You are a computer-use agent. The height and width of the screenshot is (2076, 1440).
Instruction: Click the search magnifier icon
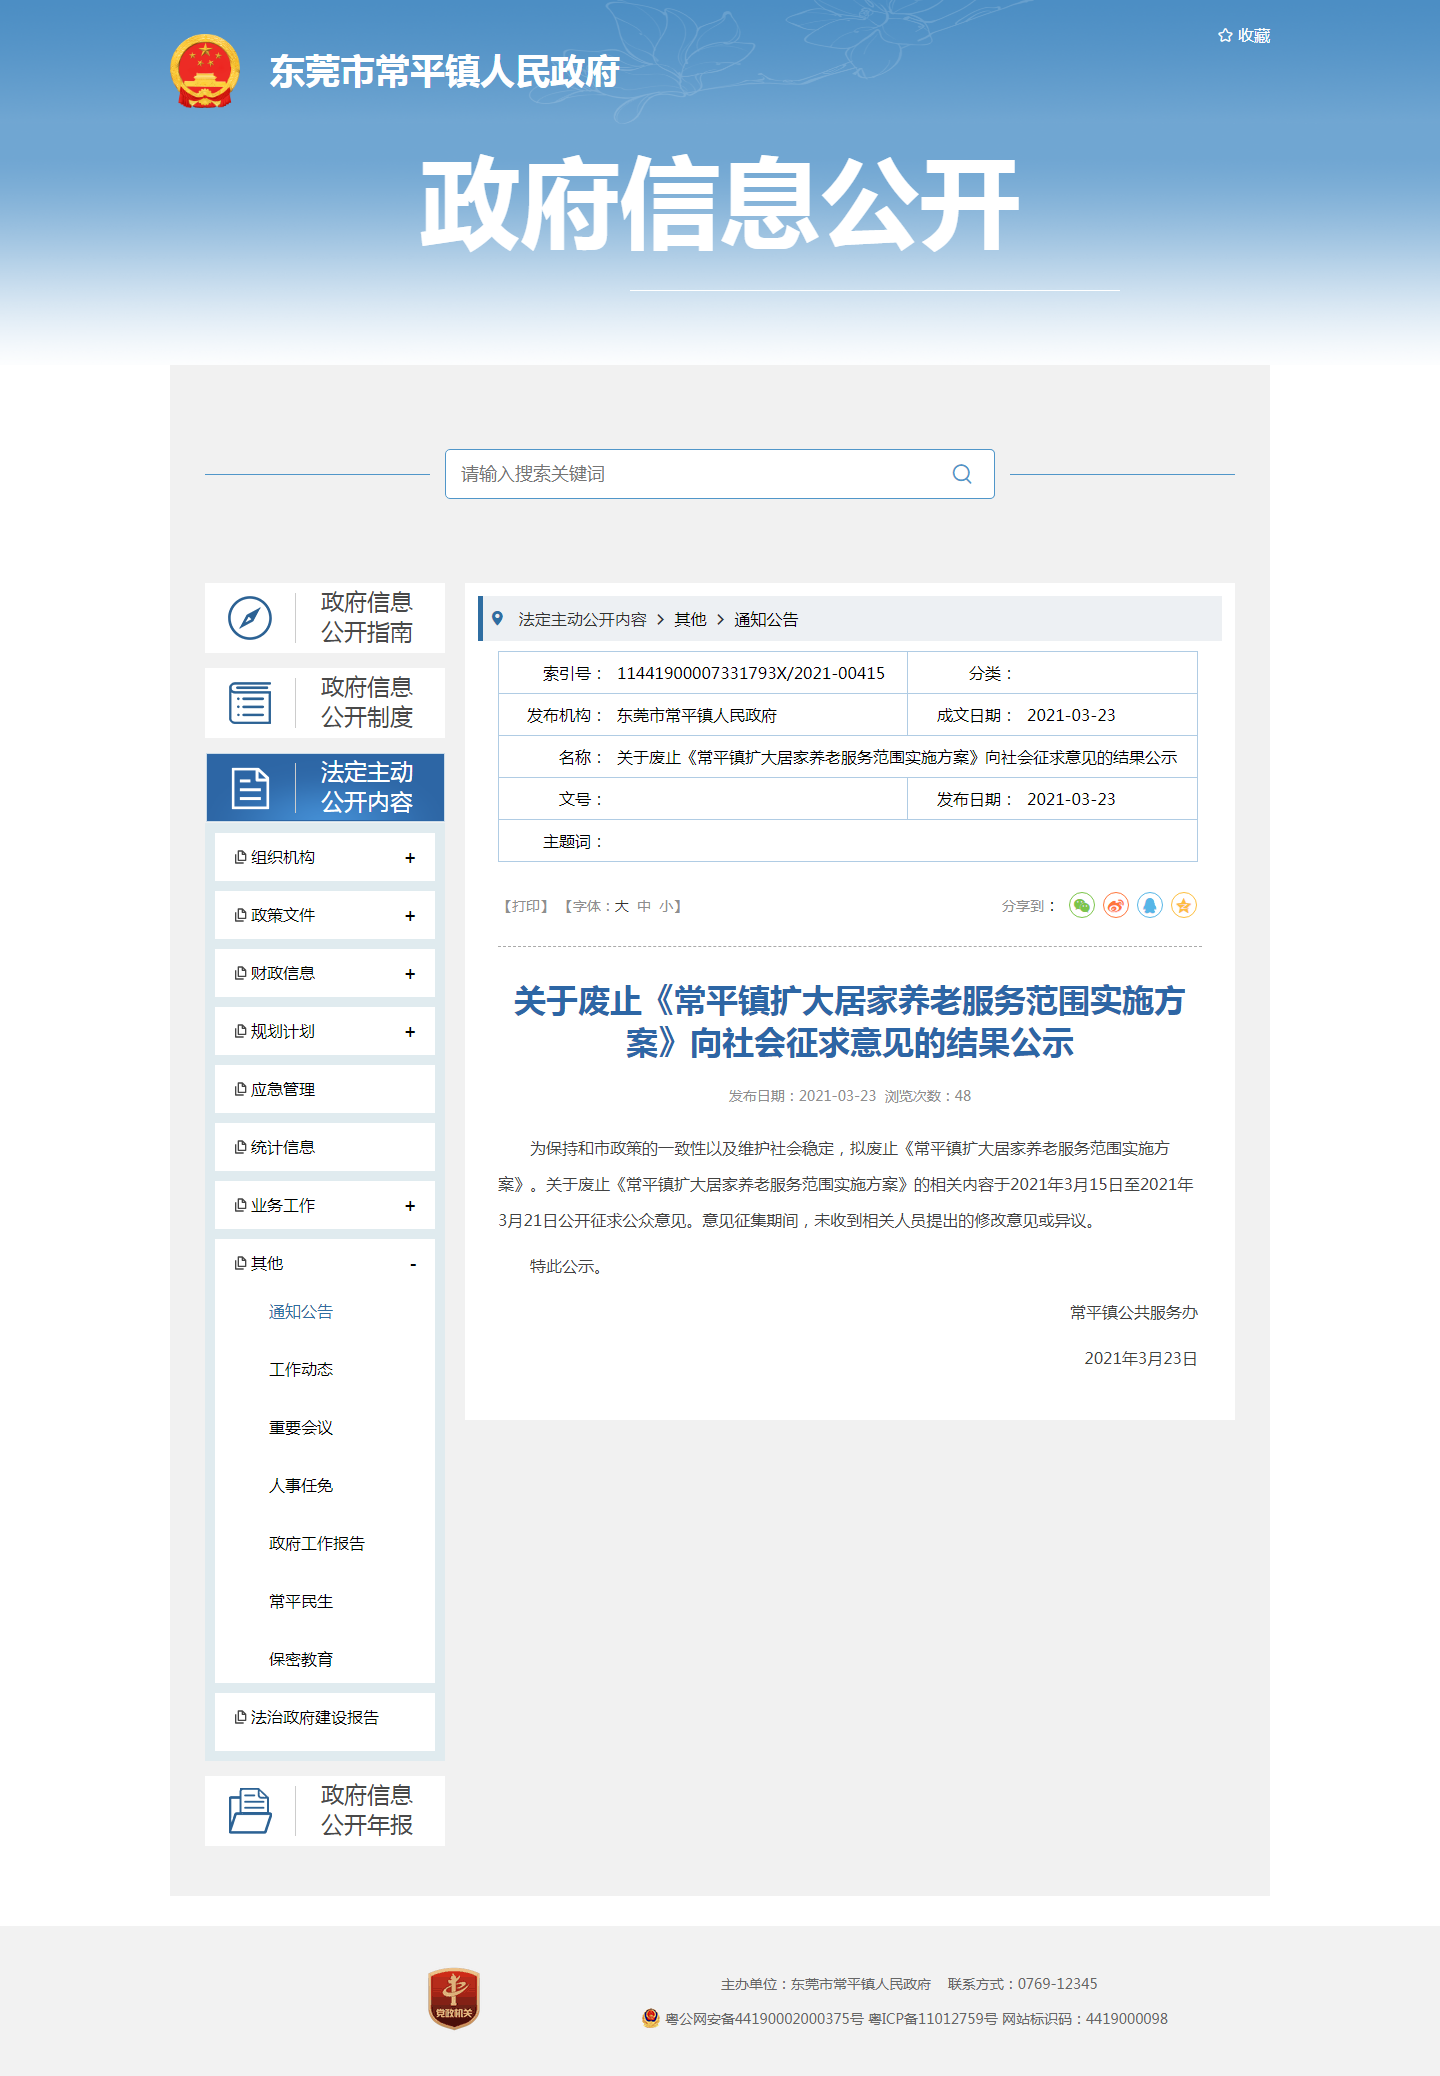[962, 474]
